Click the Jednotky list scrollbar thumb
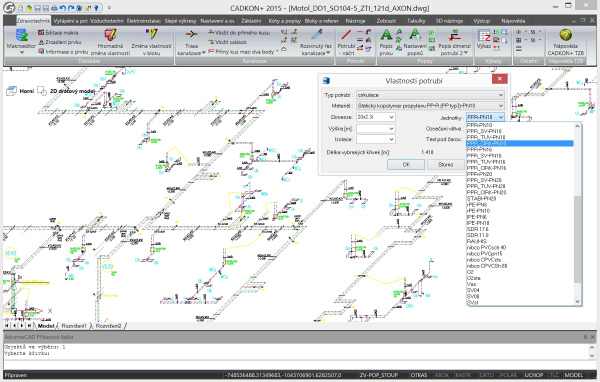This screenshot has width=600, height=382. pos(577,239)
